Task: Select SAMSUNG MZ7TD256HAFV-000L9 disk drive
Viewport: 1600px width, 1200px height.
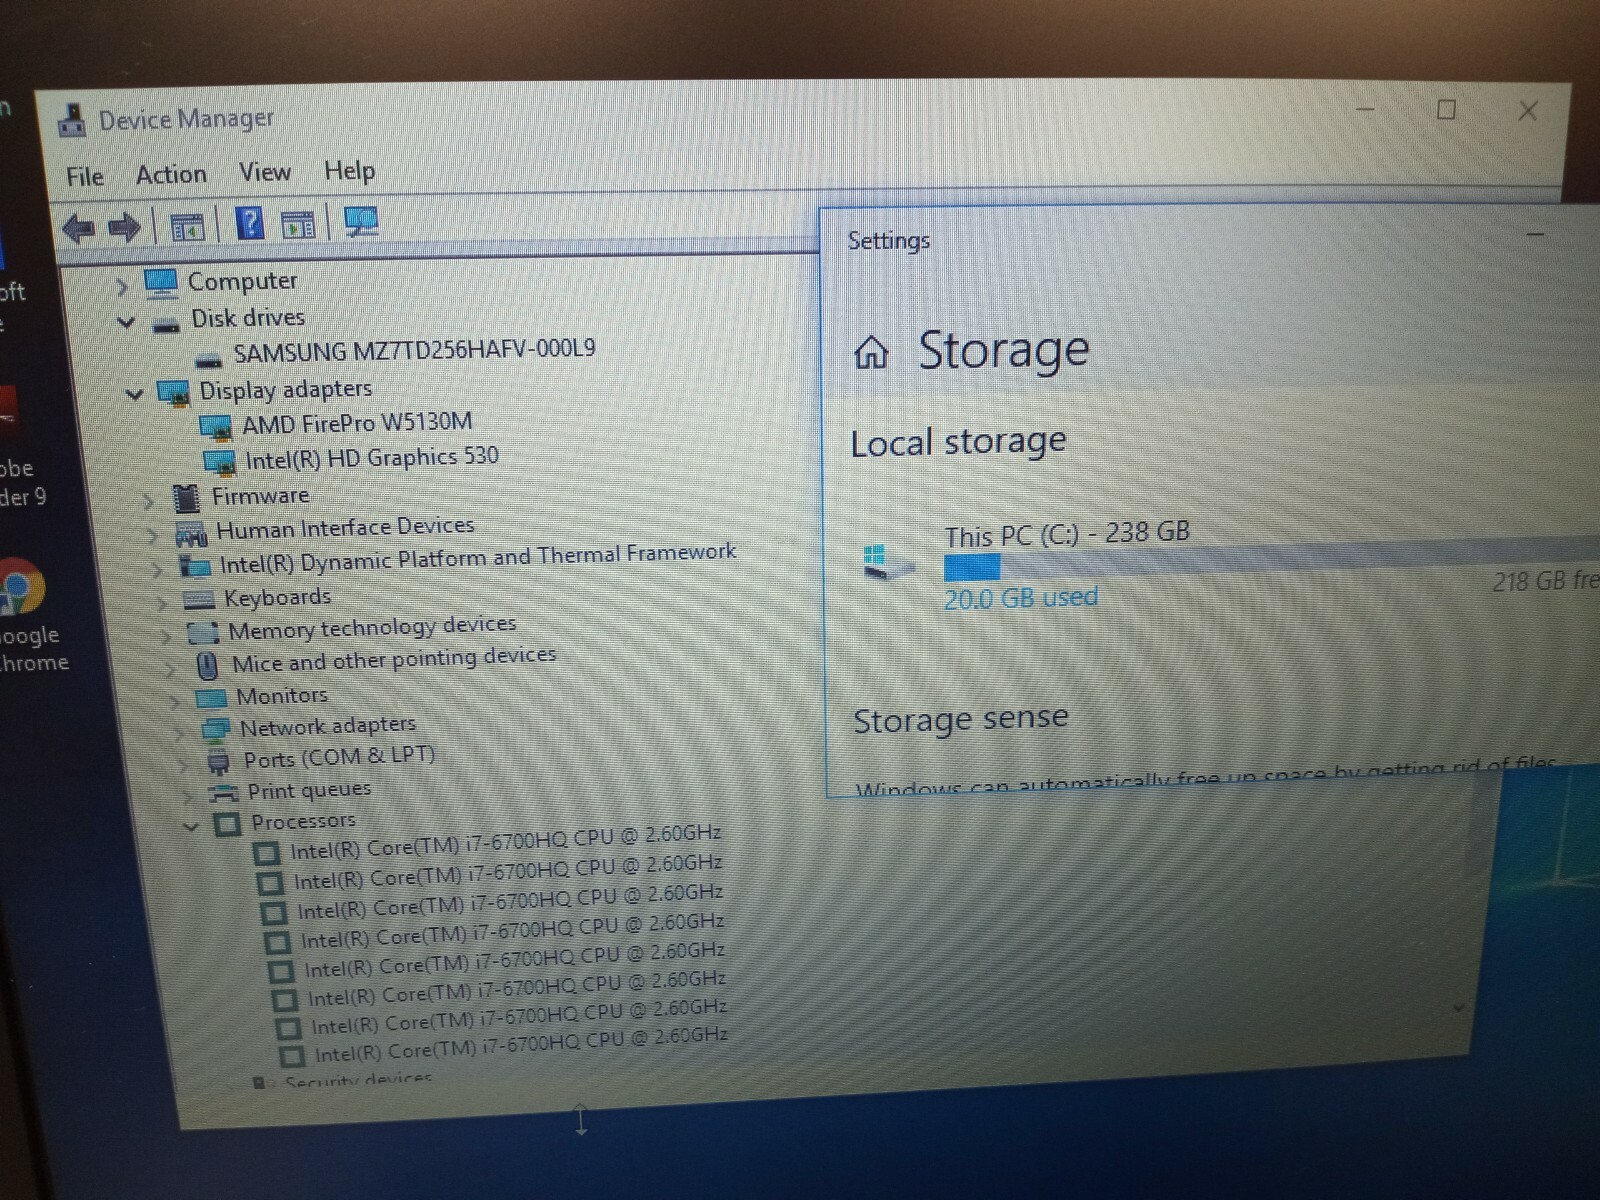Action: tap(414, 351)
